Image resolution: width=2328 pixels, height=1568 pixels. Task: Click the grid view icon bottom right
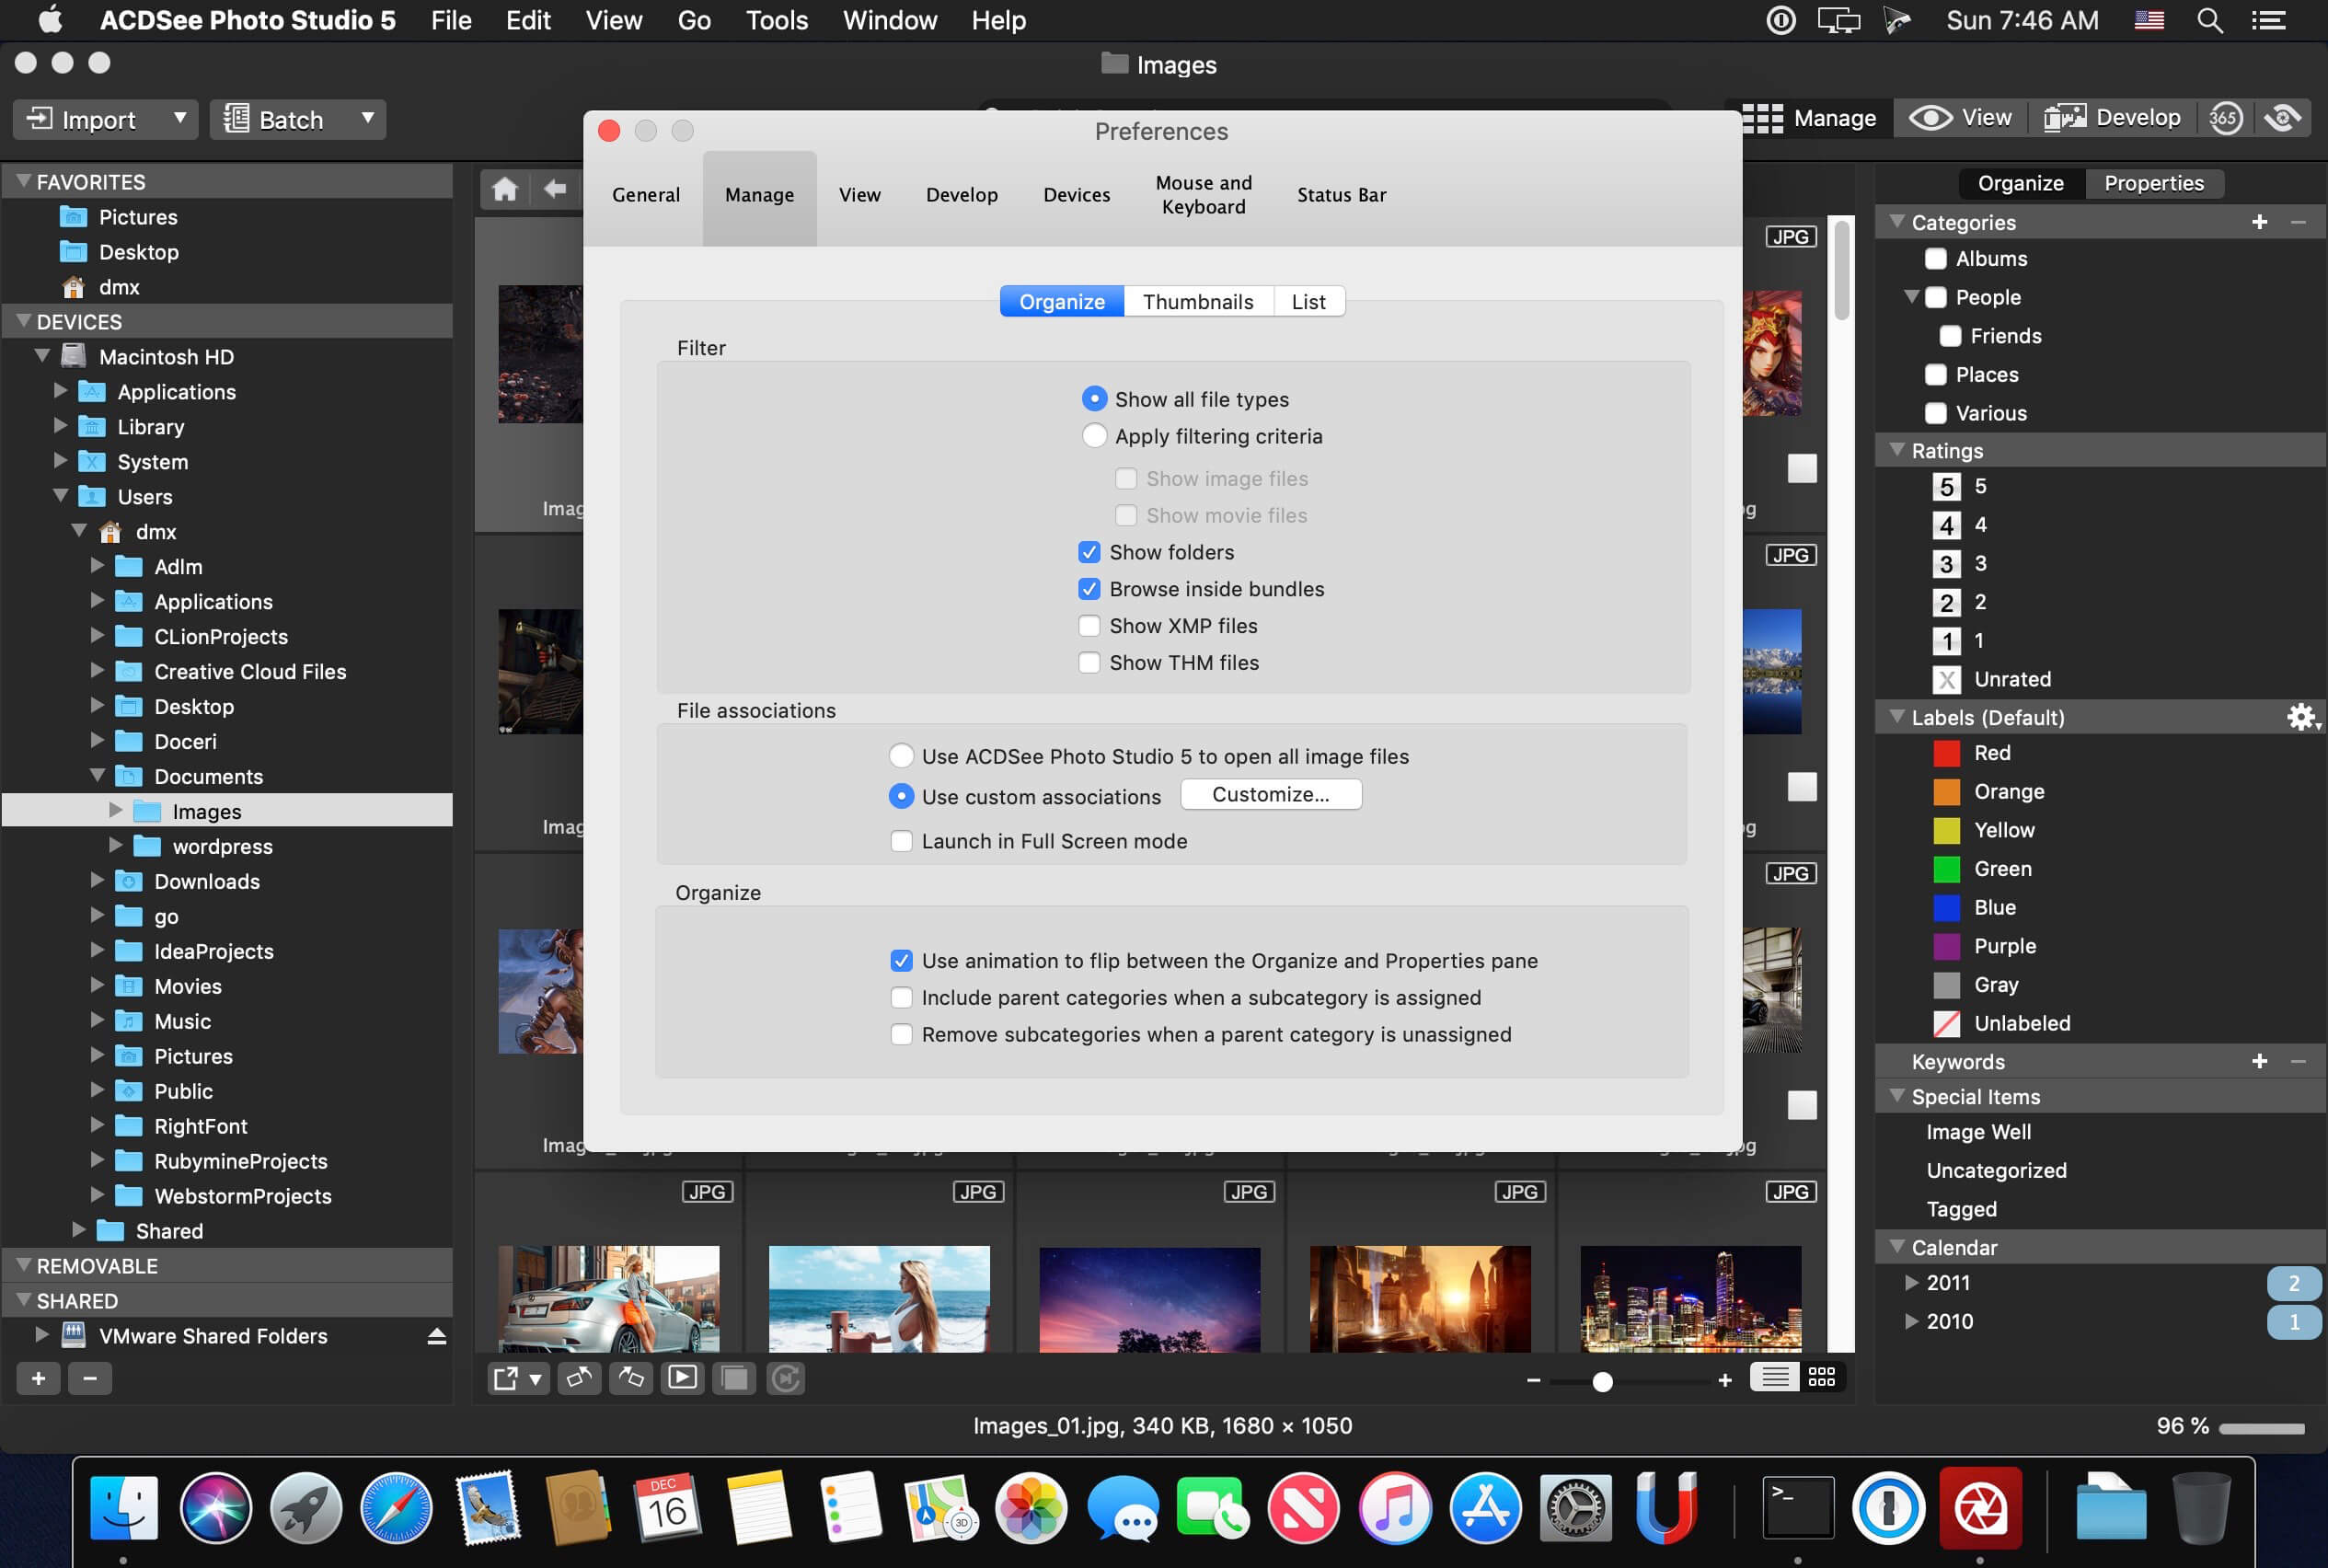(x=1819, y=1381)
